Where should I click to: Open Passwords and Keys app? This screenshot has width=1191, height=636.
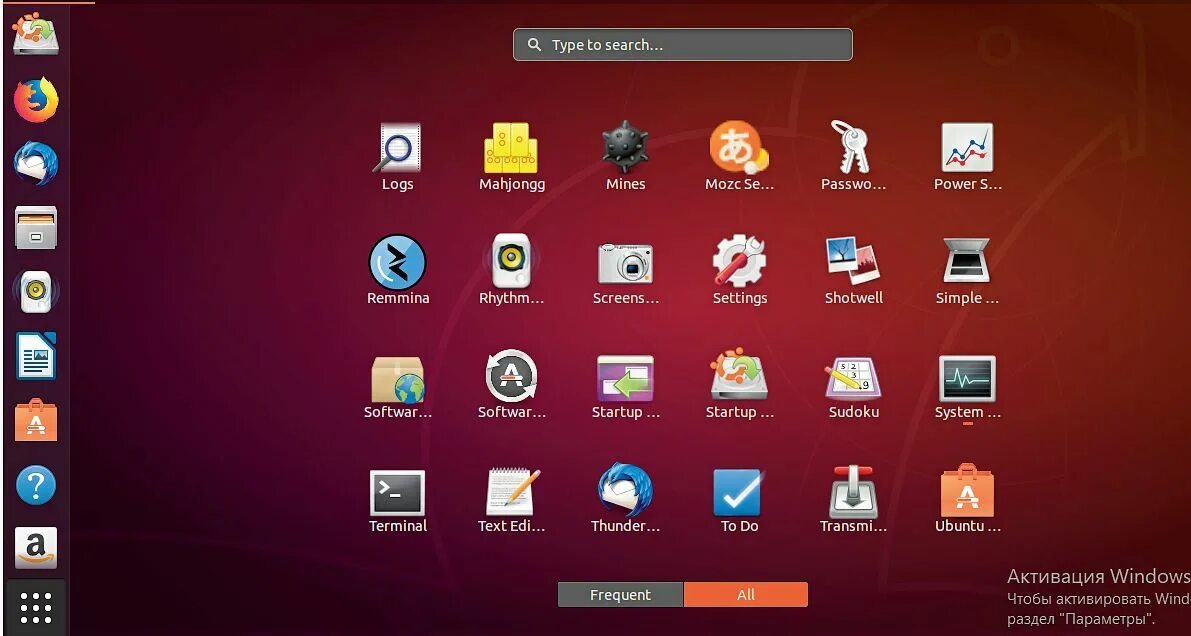(x=853, y=157)
